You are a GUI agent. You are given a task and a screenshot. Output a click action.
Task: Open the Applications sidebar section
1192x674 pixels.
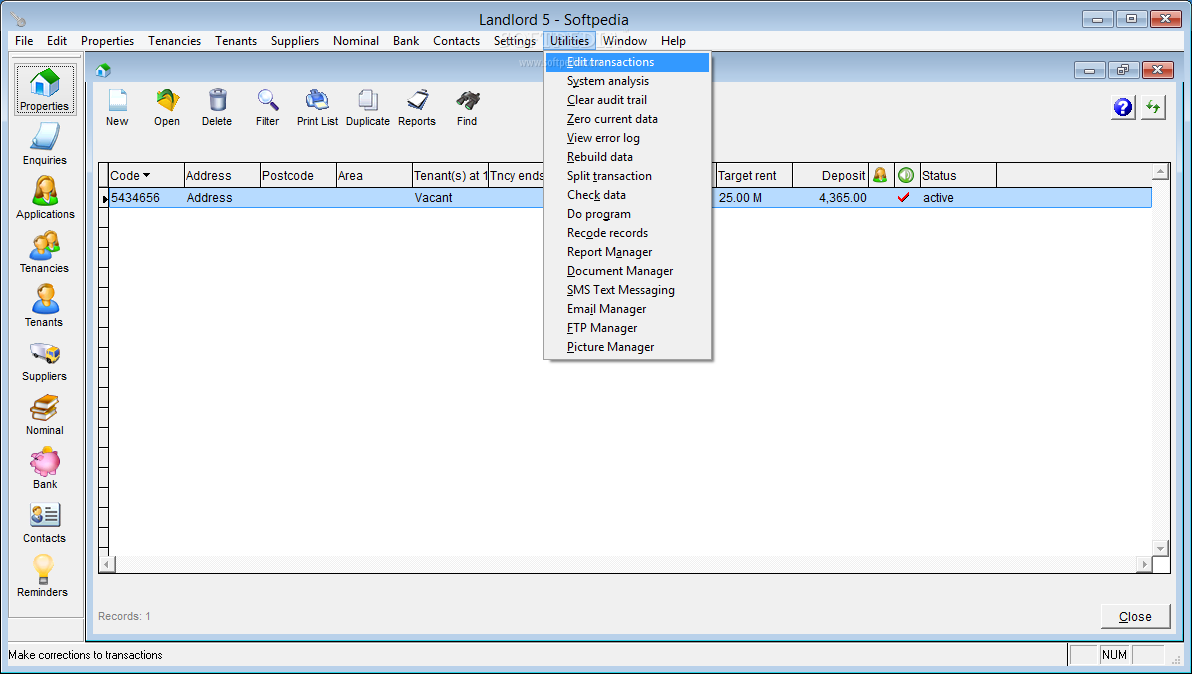coord(45,198)
